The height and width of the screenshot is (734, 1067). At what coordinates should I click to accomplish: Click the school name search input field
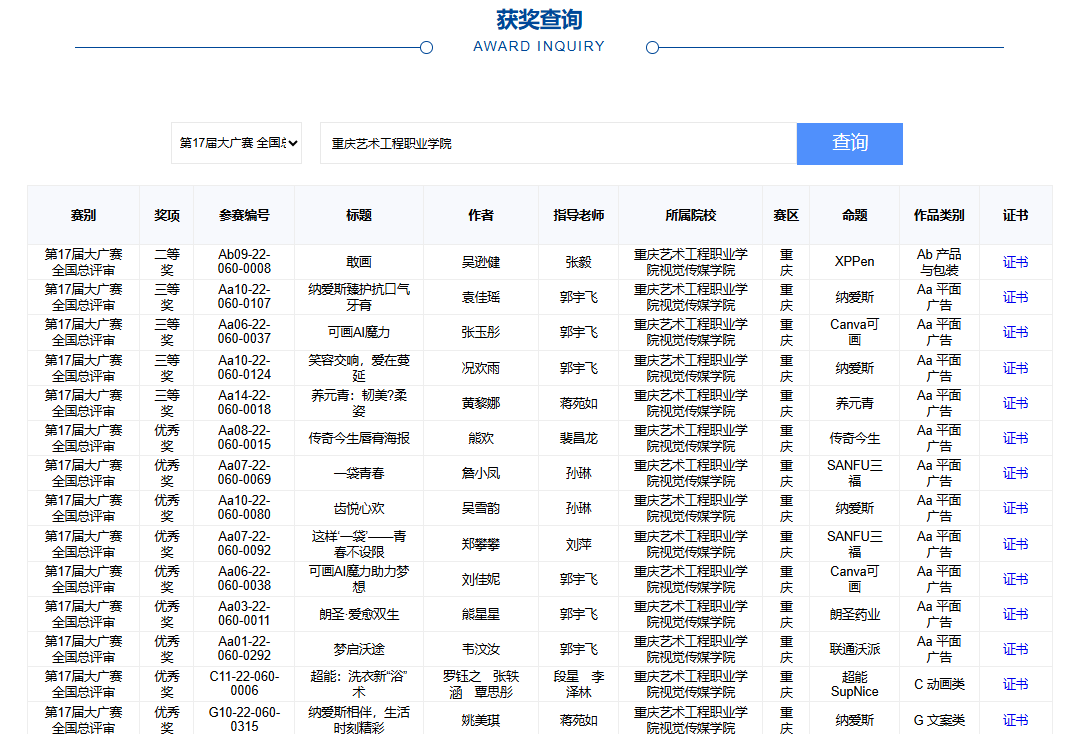(557, 143)
